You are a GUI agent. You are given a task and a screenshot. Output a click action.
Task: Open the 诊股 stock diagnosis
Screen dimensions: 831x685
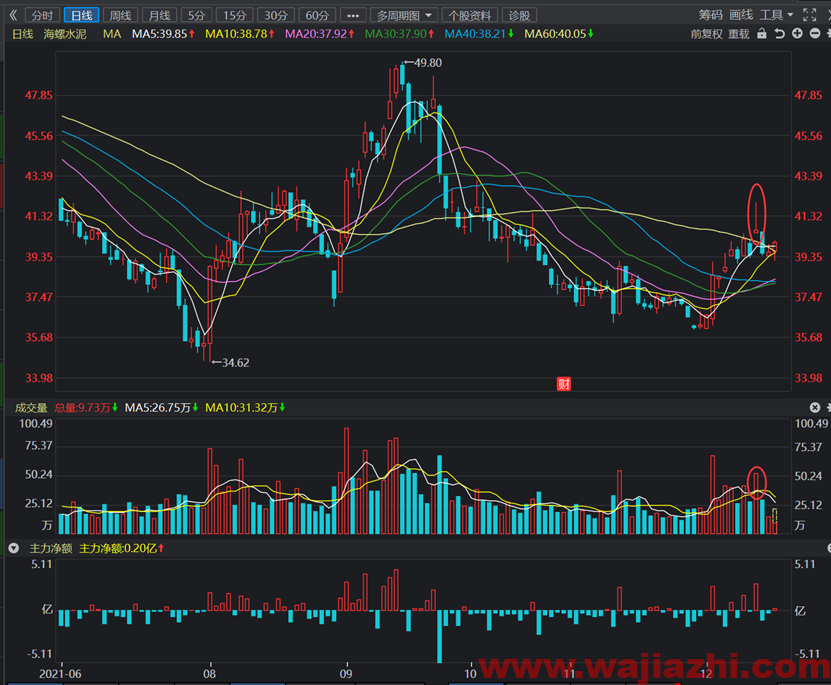click(519, 15)
